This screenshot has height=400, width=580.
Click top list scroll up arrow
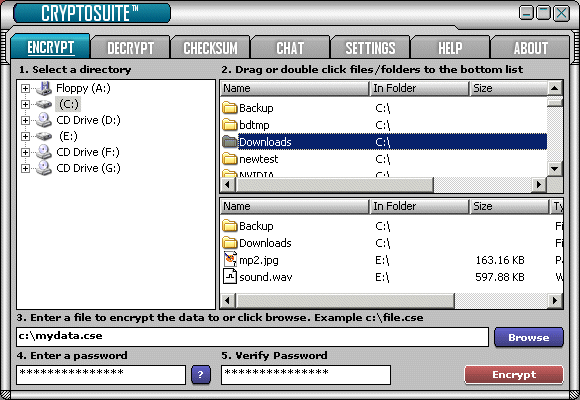click(554, 88)
